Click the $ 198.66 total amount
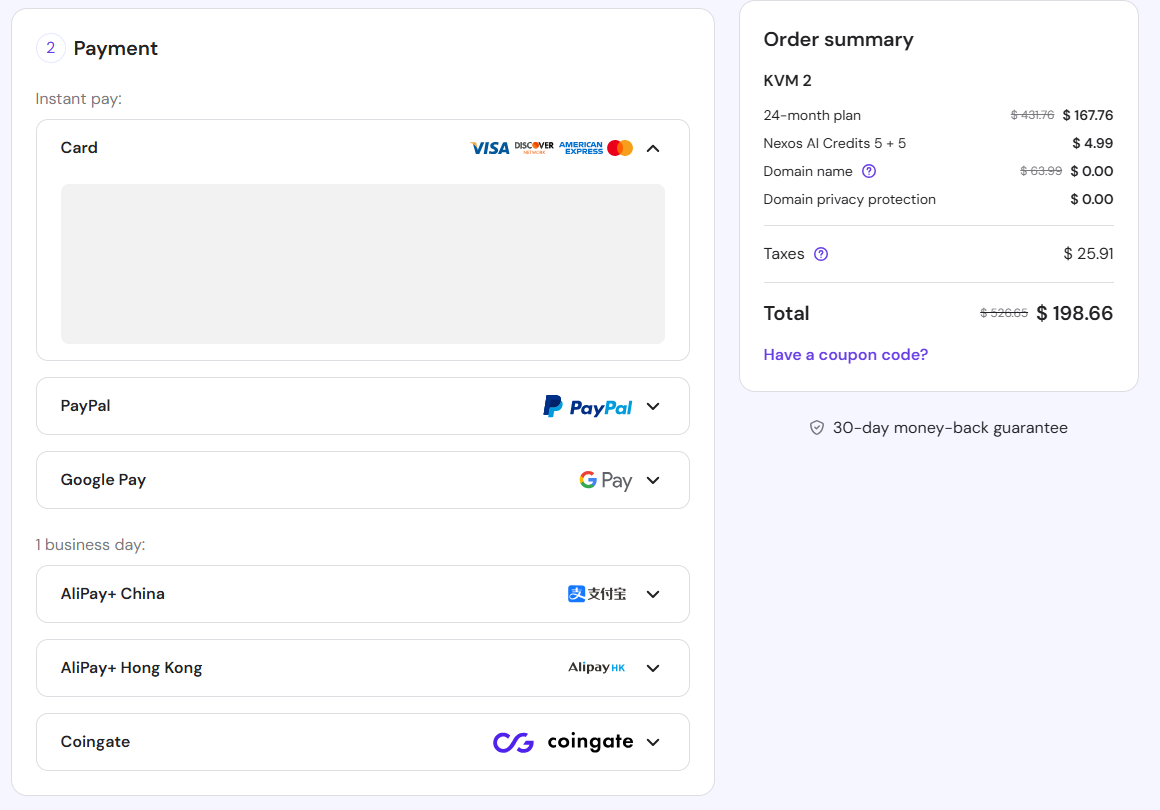Screen dimensions: 1160x810 click(1074, 314)
